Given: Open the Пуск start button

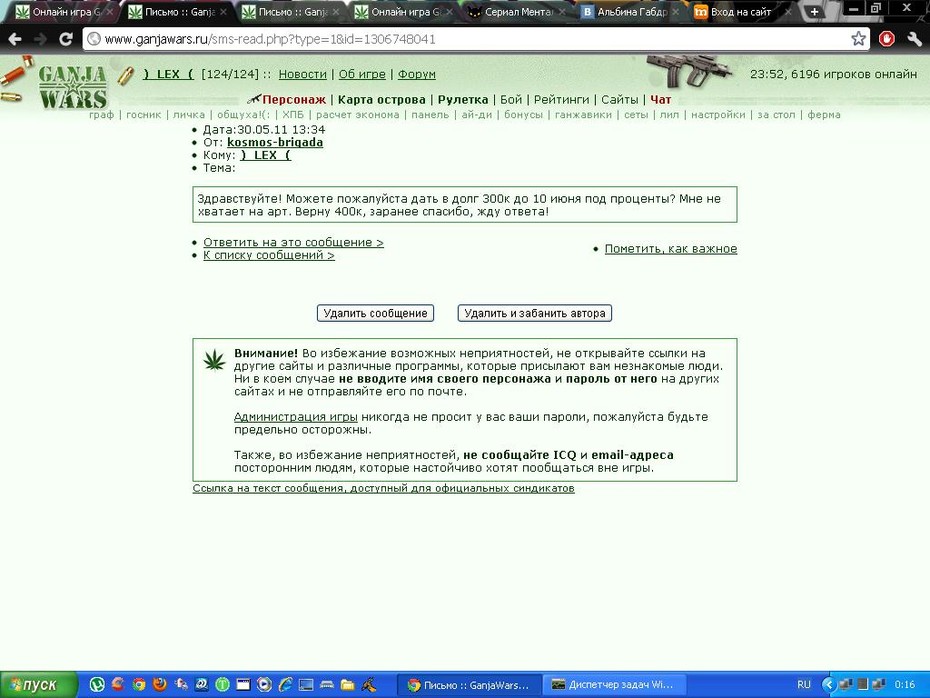Looking at the screenshot, I should click(x=39, y=685).
